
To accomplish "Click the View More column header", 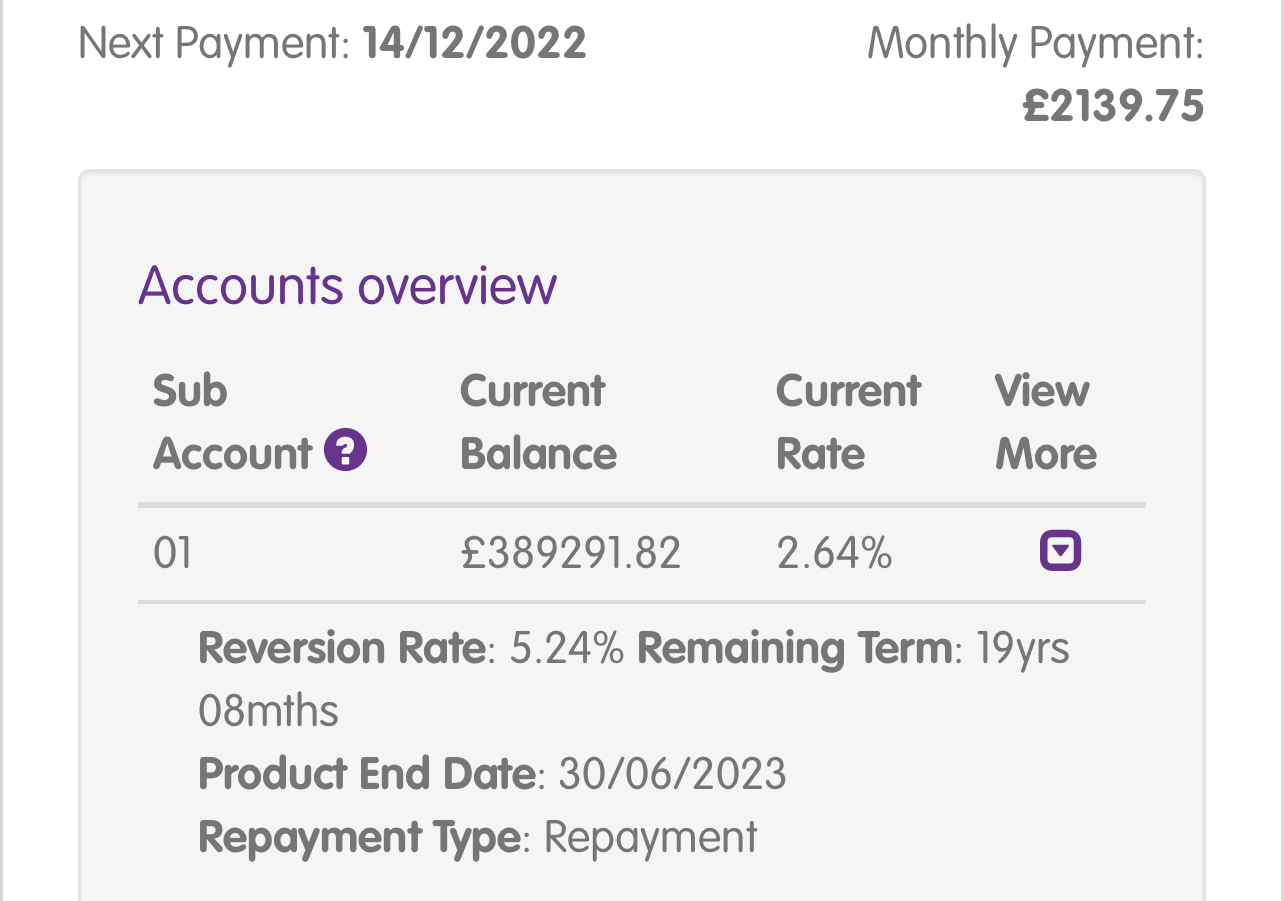I will (x=1045, y=421).
